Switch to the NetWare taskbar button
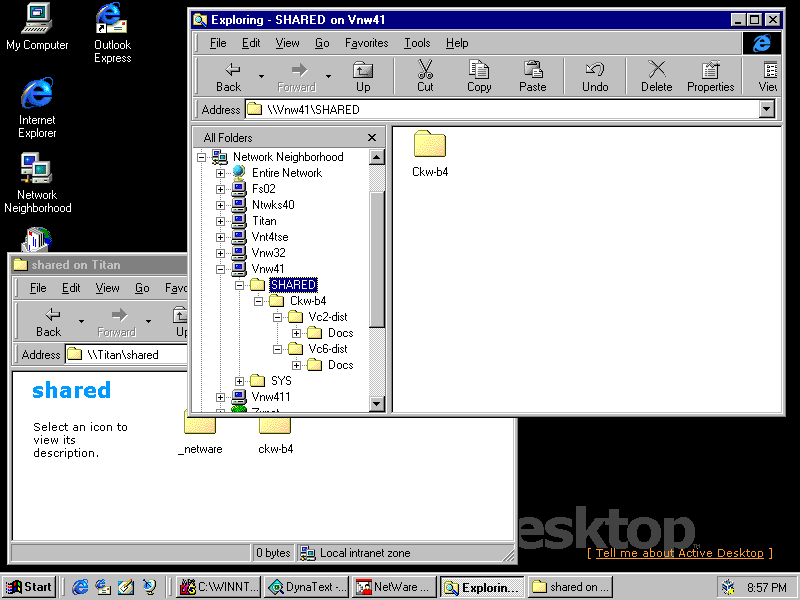Screen dimensions: 800x600 (x=394, y=587)
